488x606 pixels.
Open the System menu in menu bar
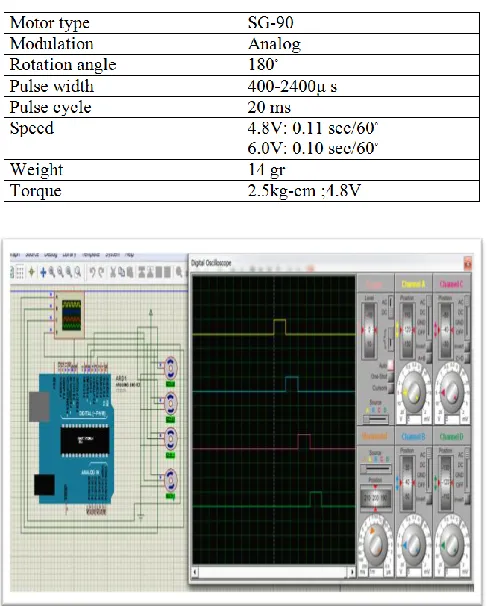point(112,255)
